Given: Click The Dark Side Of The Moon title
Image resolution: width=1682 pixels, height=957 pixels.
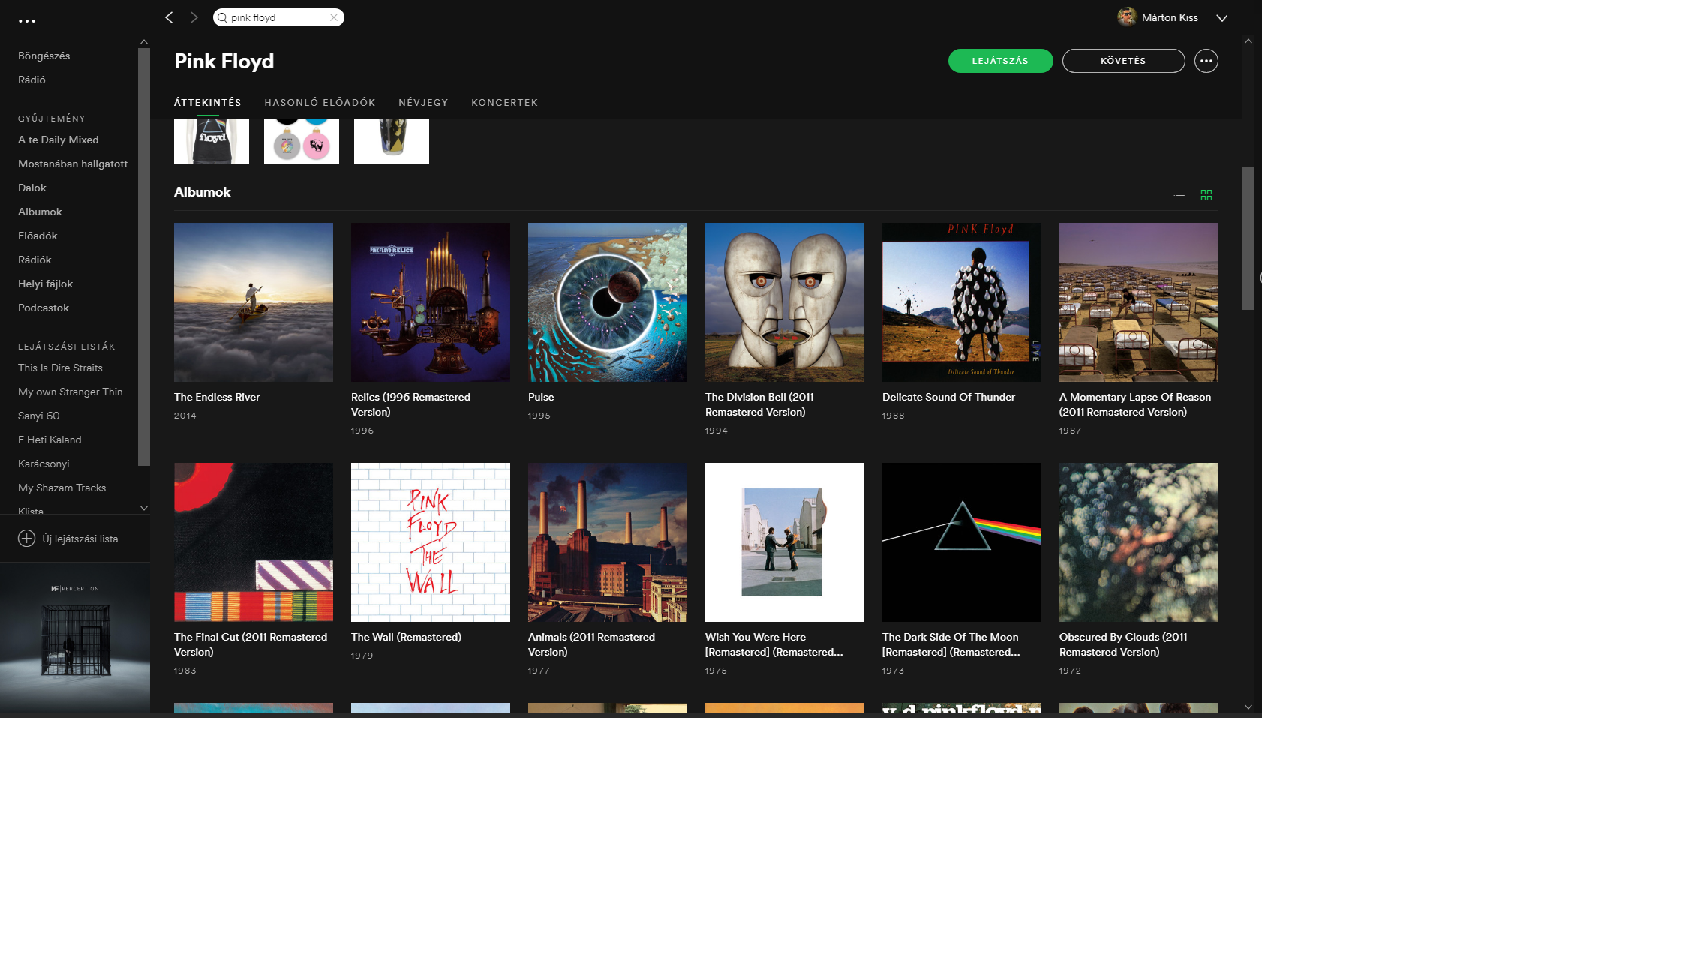Looking at the screenshot, I should click(x=951, y=645).
